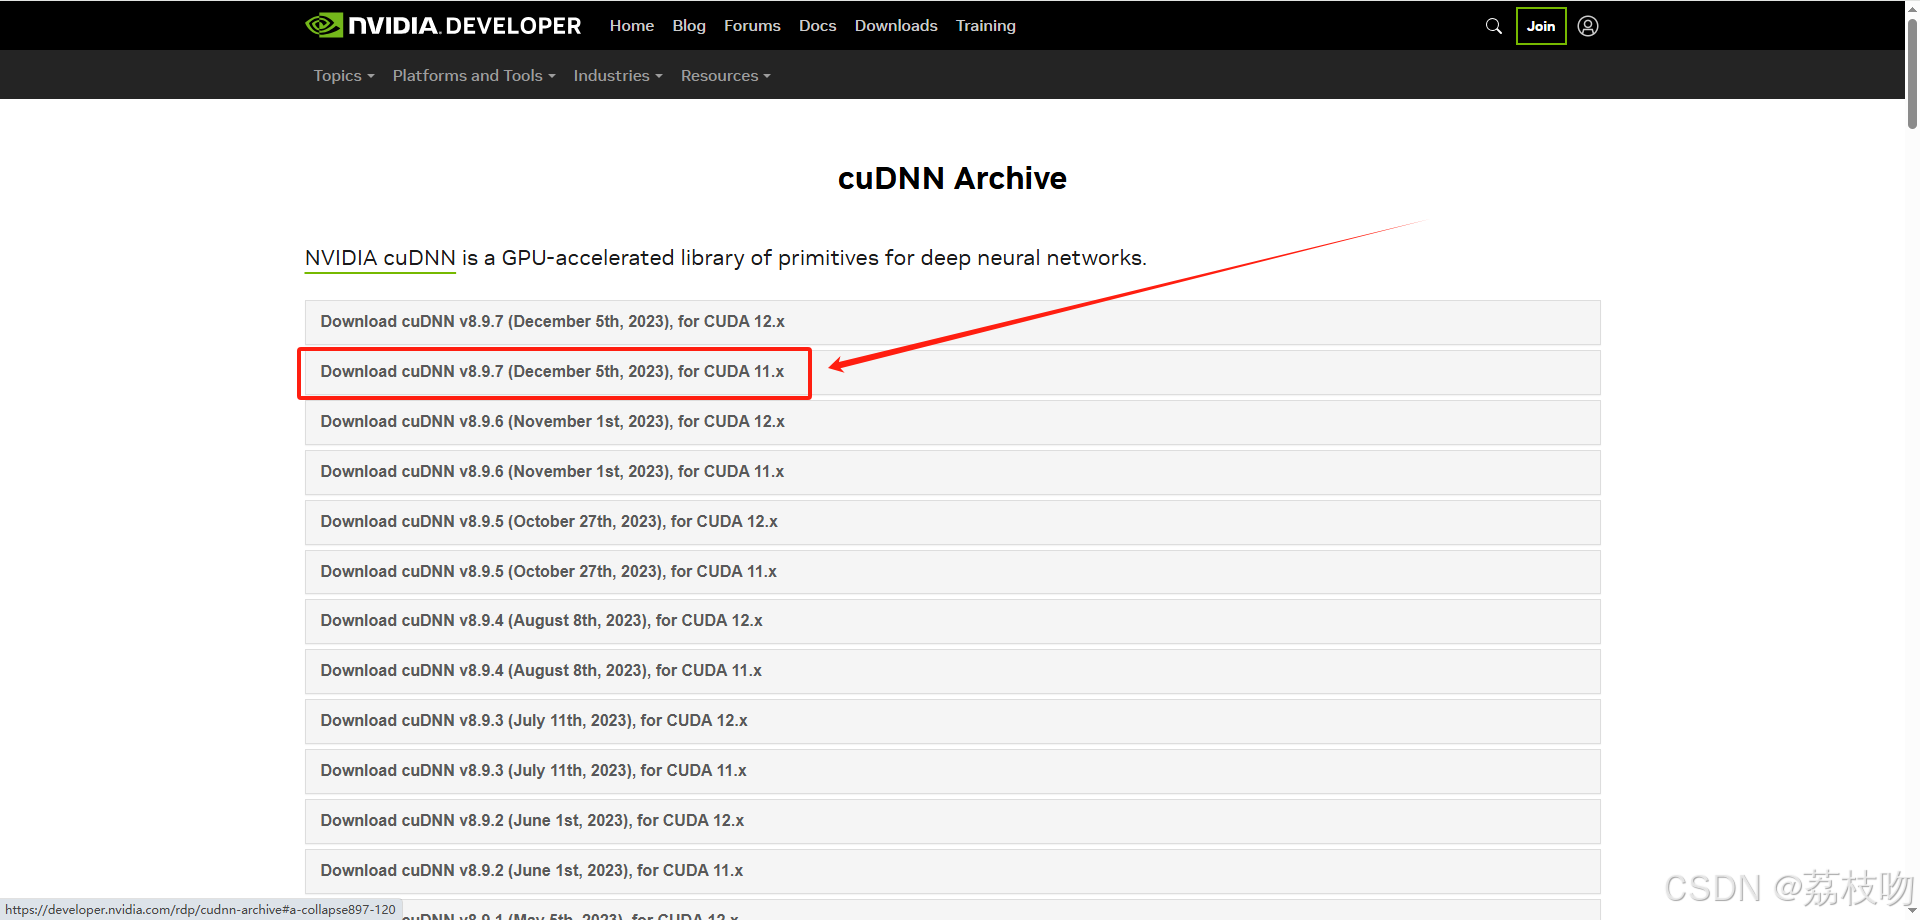The width and height of the screenshot is (1920, 920).
Task: Open the Docs menu item
Action: (817, 26)
